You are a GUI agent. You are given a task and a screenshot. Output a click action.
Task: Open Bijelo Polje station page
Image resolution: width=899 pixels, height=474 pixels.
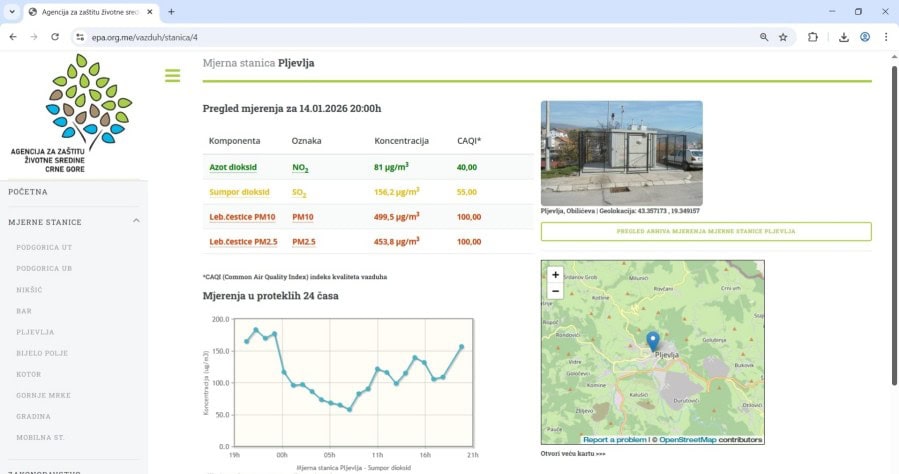[x=43, y=353]
